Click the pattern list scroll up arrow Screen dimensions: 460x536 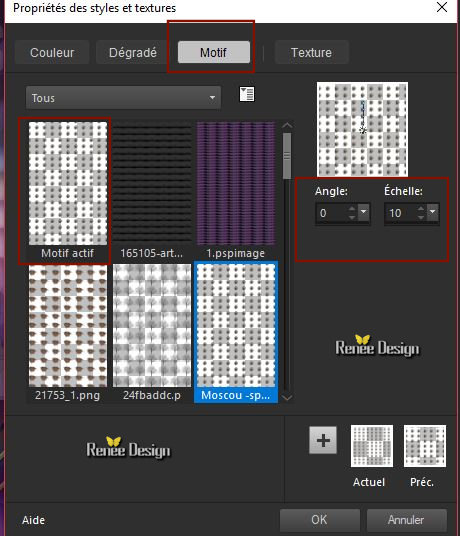click(x=287, y=126)
